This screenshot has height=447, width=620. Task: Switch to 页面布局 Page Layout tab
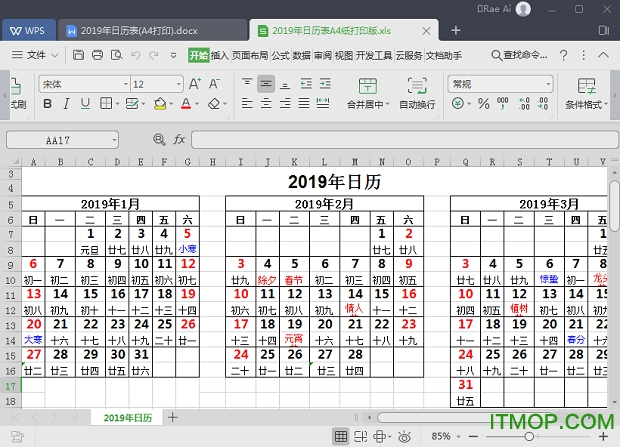[x=250, y=55]
